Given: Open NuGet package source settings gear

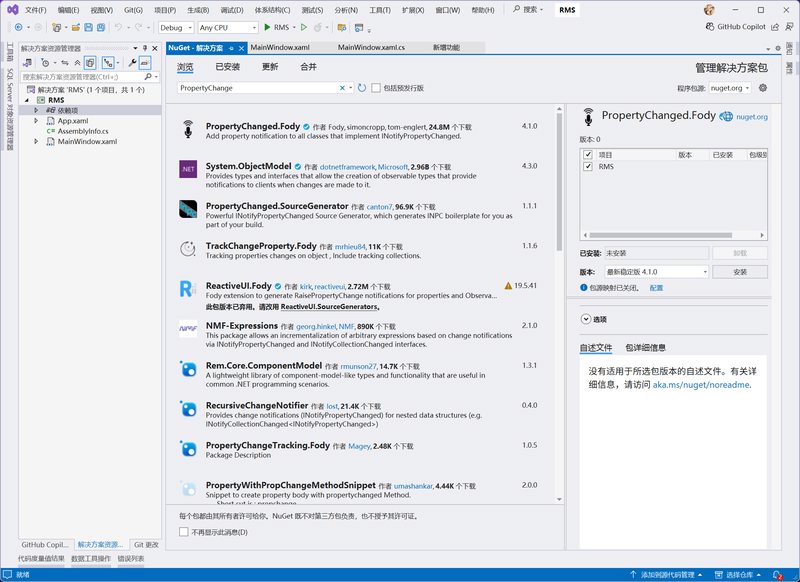Looking at the screenshot, I should click(x=763, y=88).
